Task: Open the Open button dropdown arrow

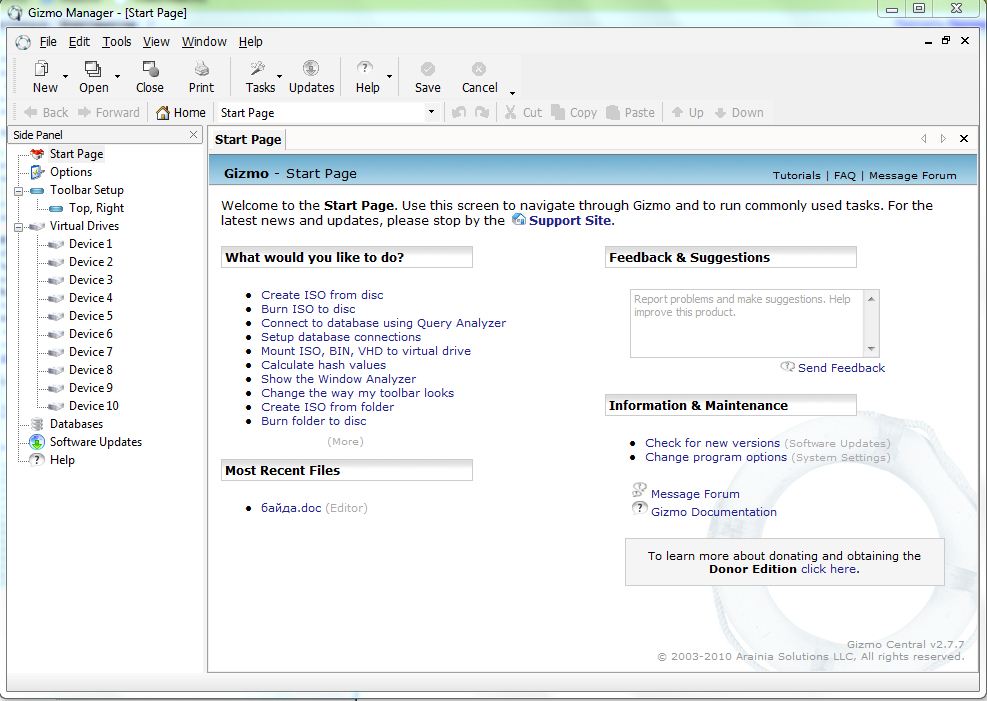Action: [x=117, y=77]
